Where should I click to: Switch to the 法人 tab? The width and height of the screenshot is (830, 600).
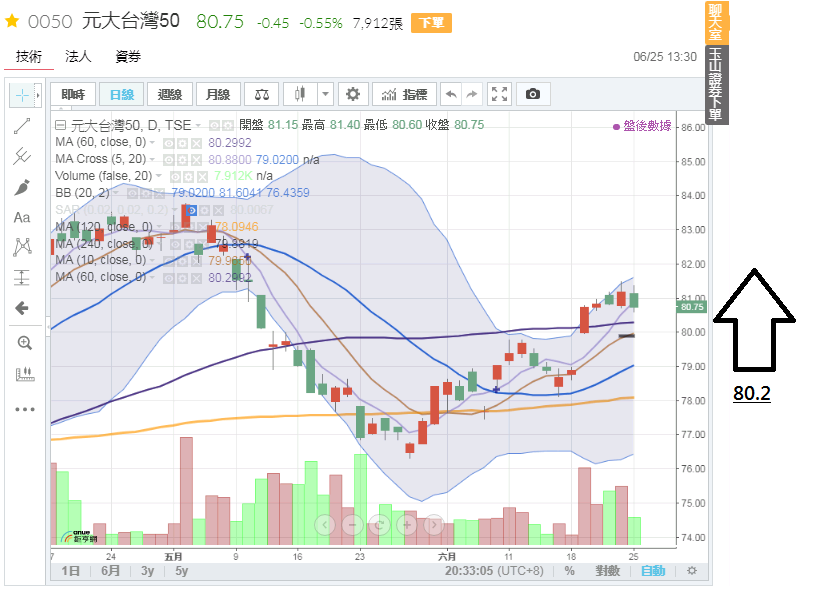point(78,56)
